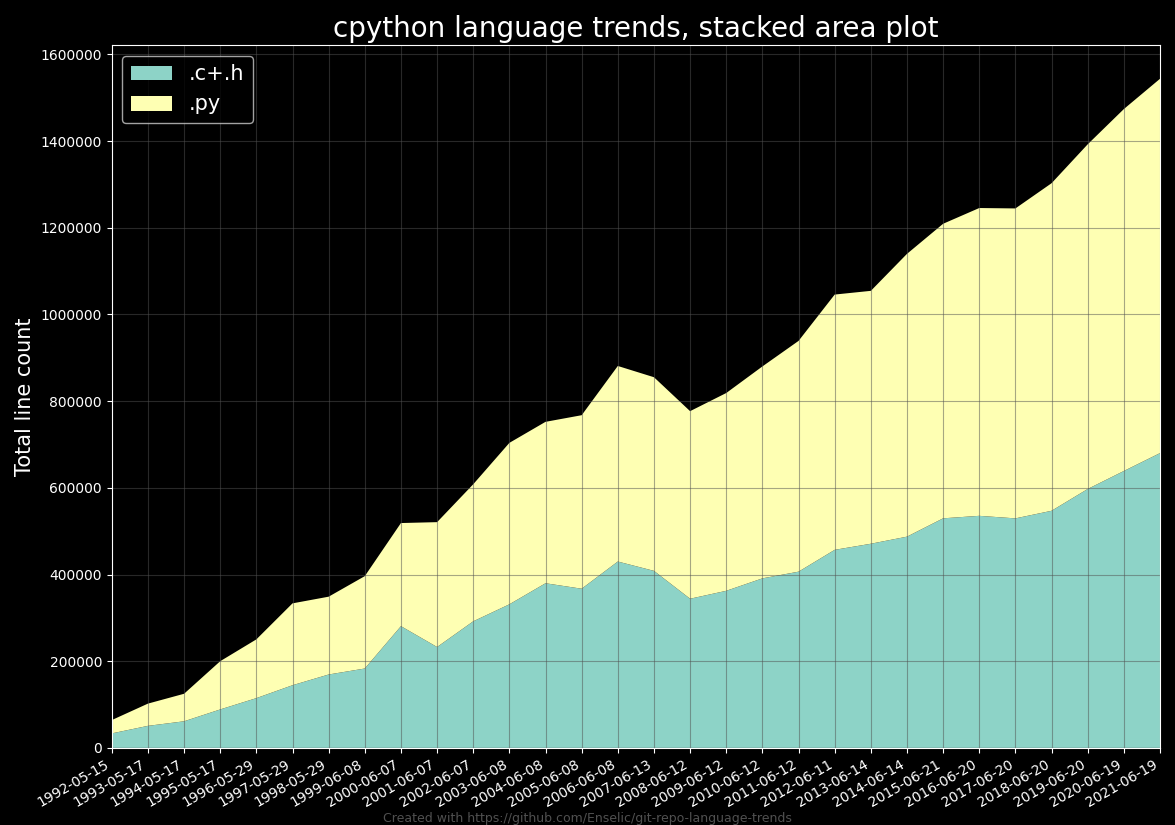Click the peak of the chart near 2007
The width and height of the screenshot is (1175, 825).
coord(620,368)
